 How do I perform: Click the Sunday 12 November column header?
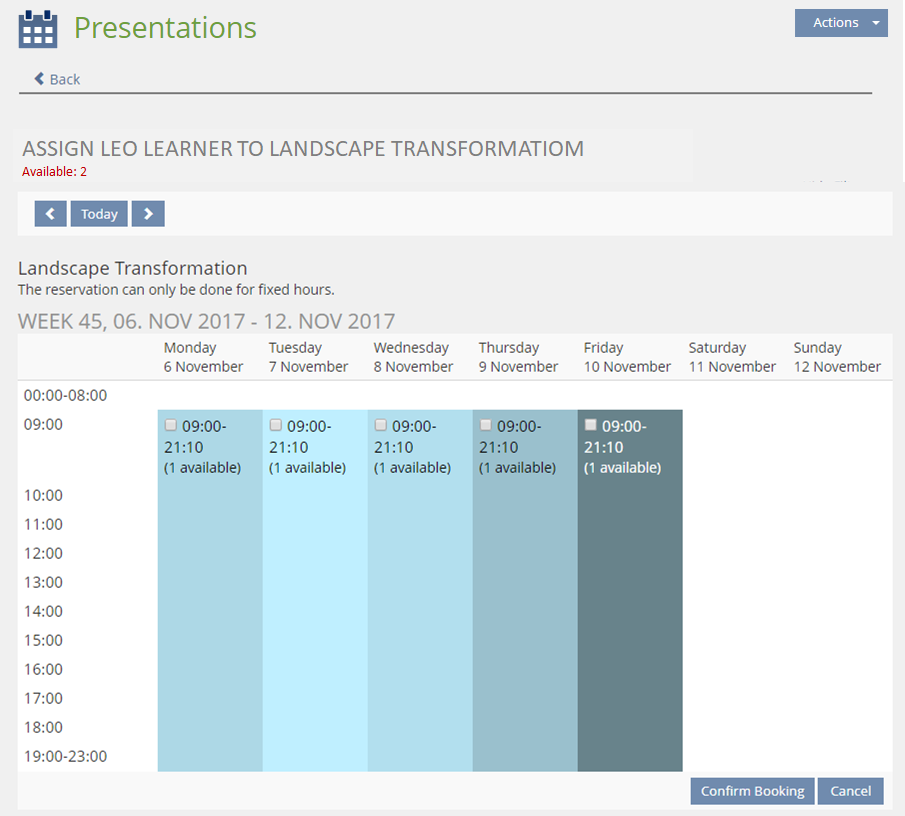coord(837,357)
